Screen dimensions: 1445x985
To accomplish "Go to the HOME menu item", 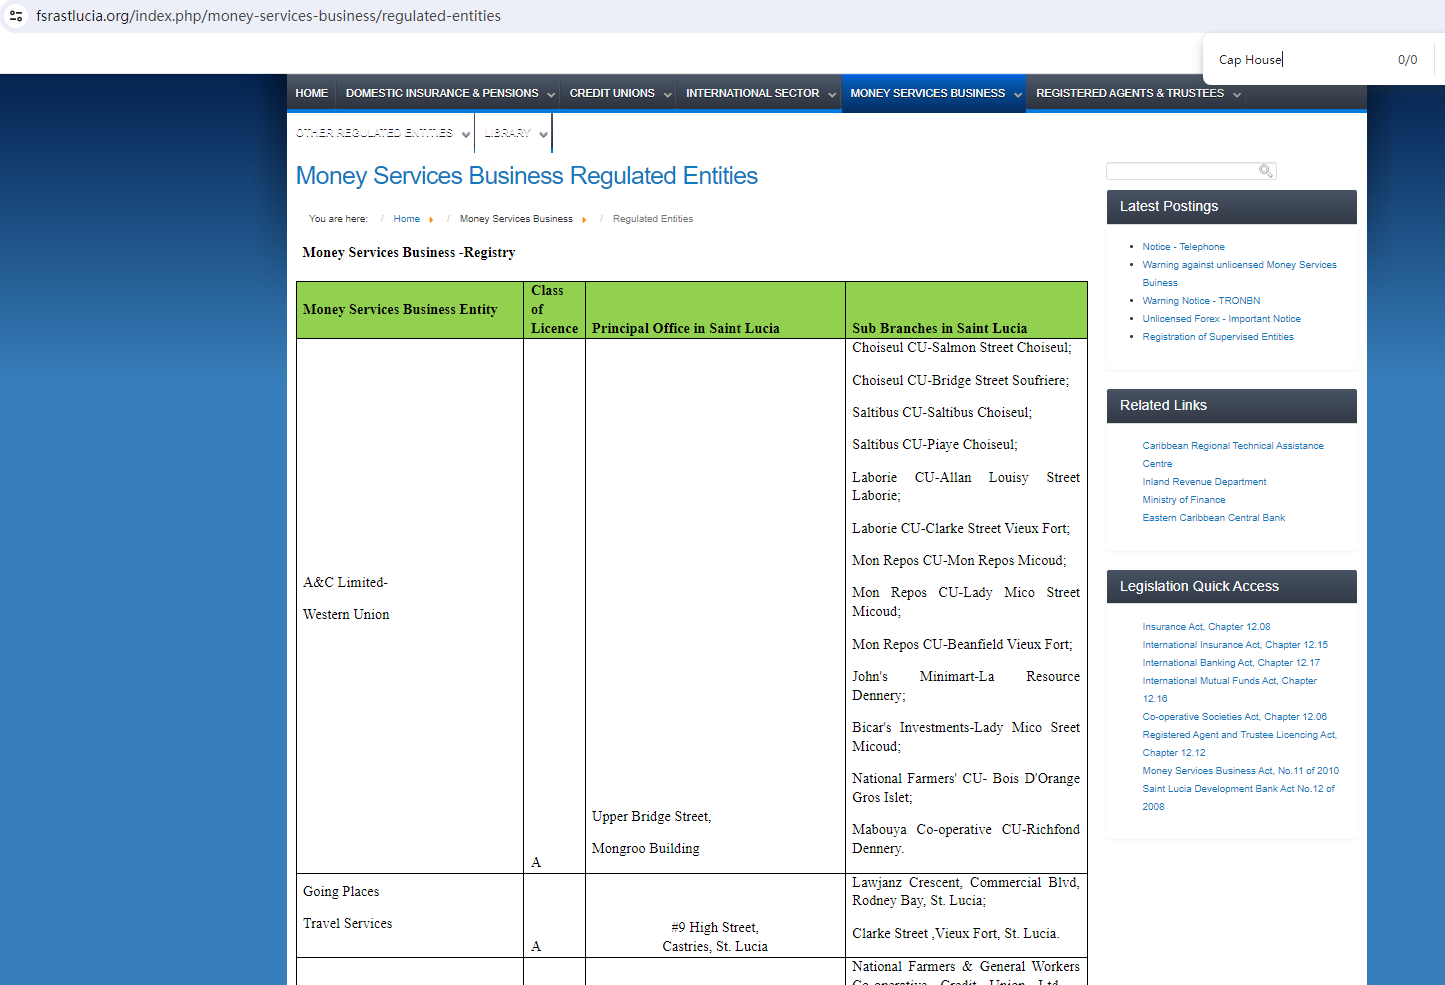I will tap(311, 93).
